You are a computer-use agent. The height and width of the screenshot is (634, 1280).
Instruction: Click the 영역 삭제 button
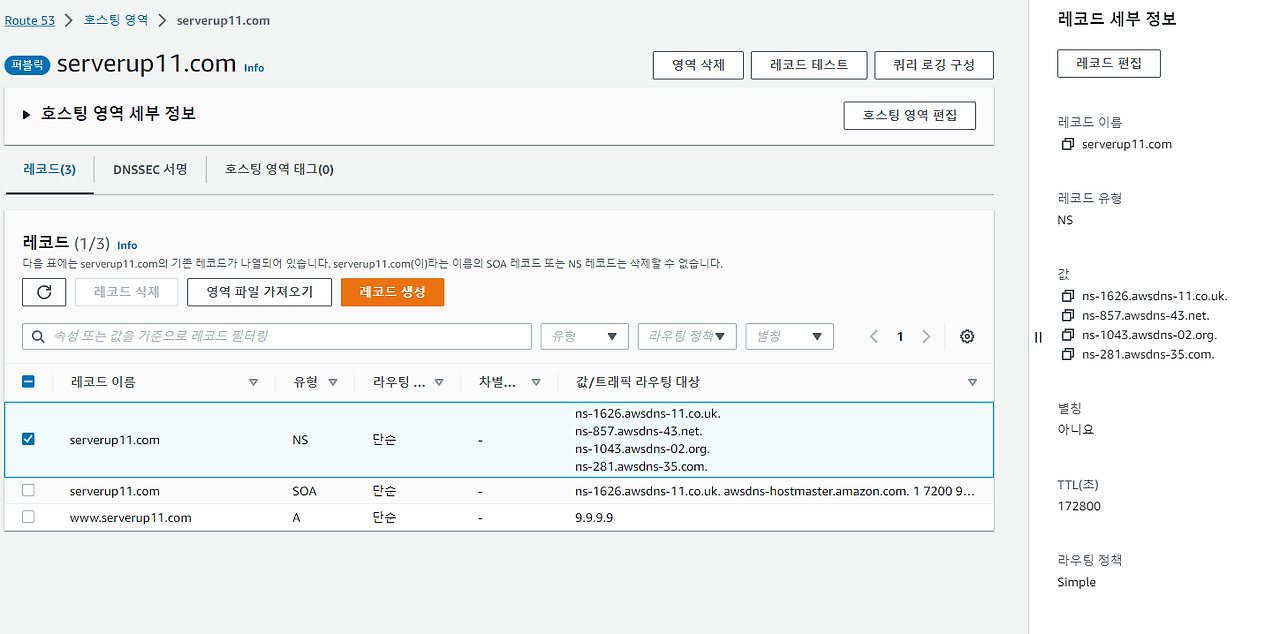[698, 65]
